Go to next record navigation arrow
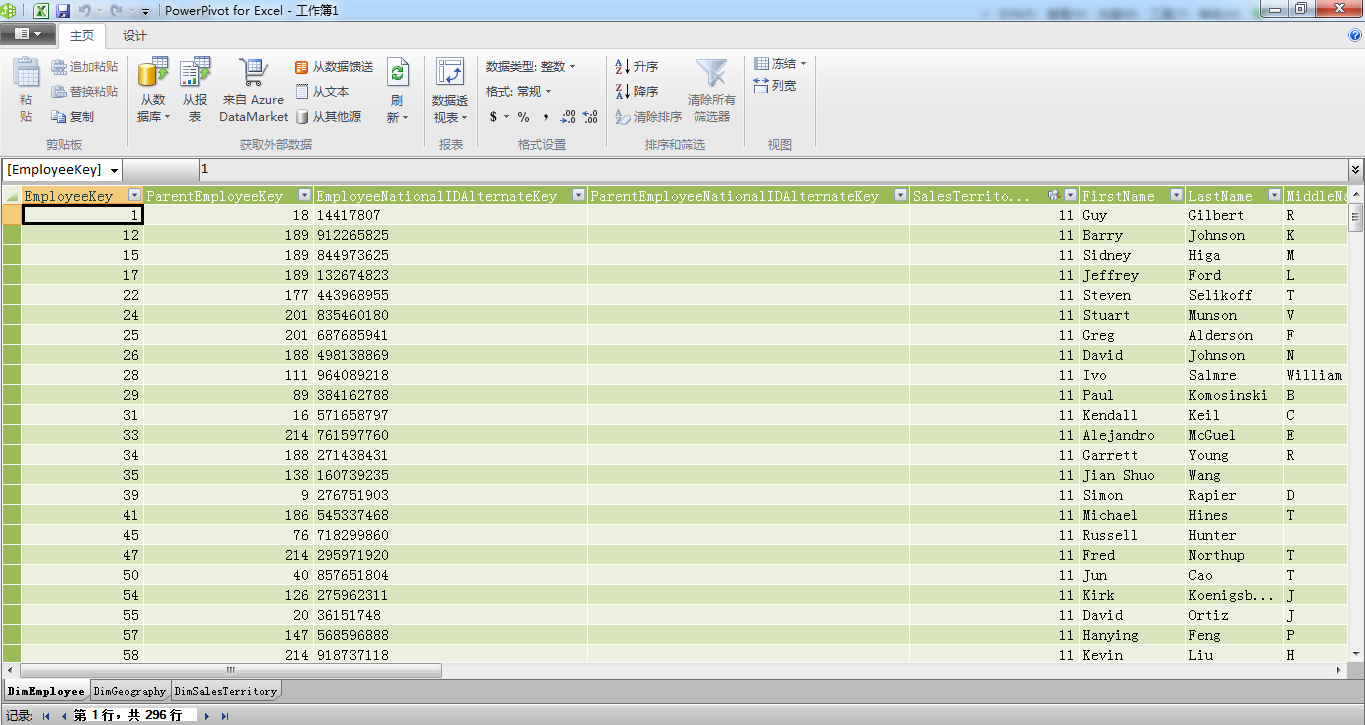The height and width of the screenshot is (725, 1365). click(x=207, y=716)
